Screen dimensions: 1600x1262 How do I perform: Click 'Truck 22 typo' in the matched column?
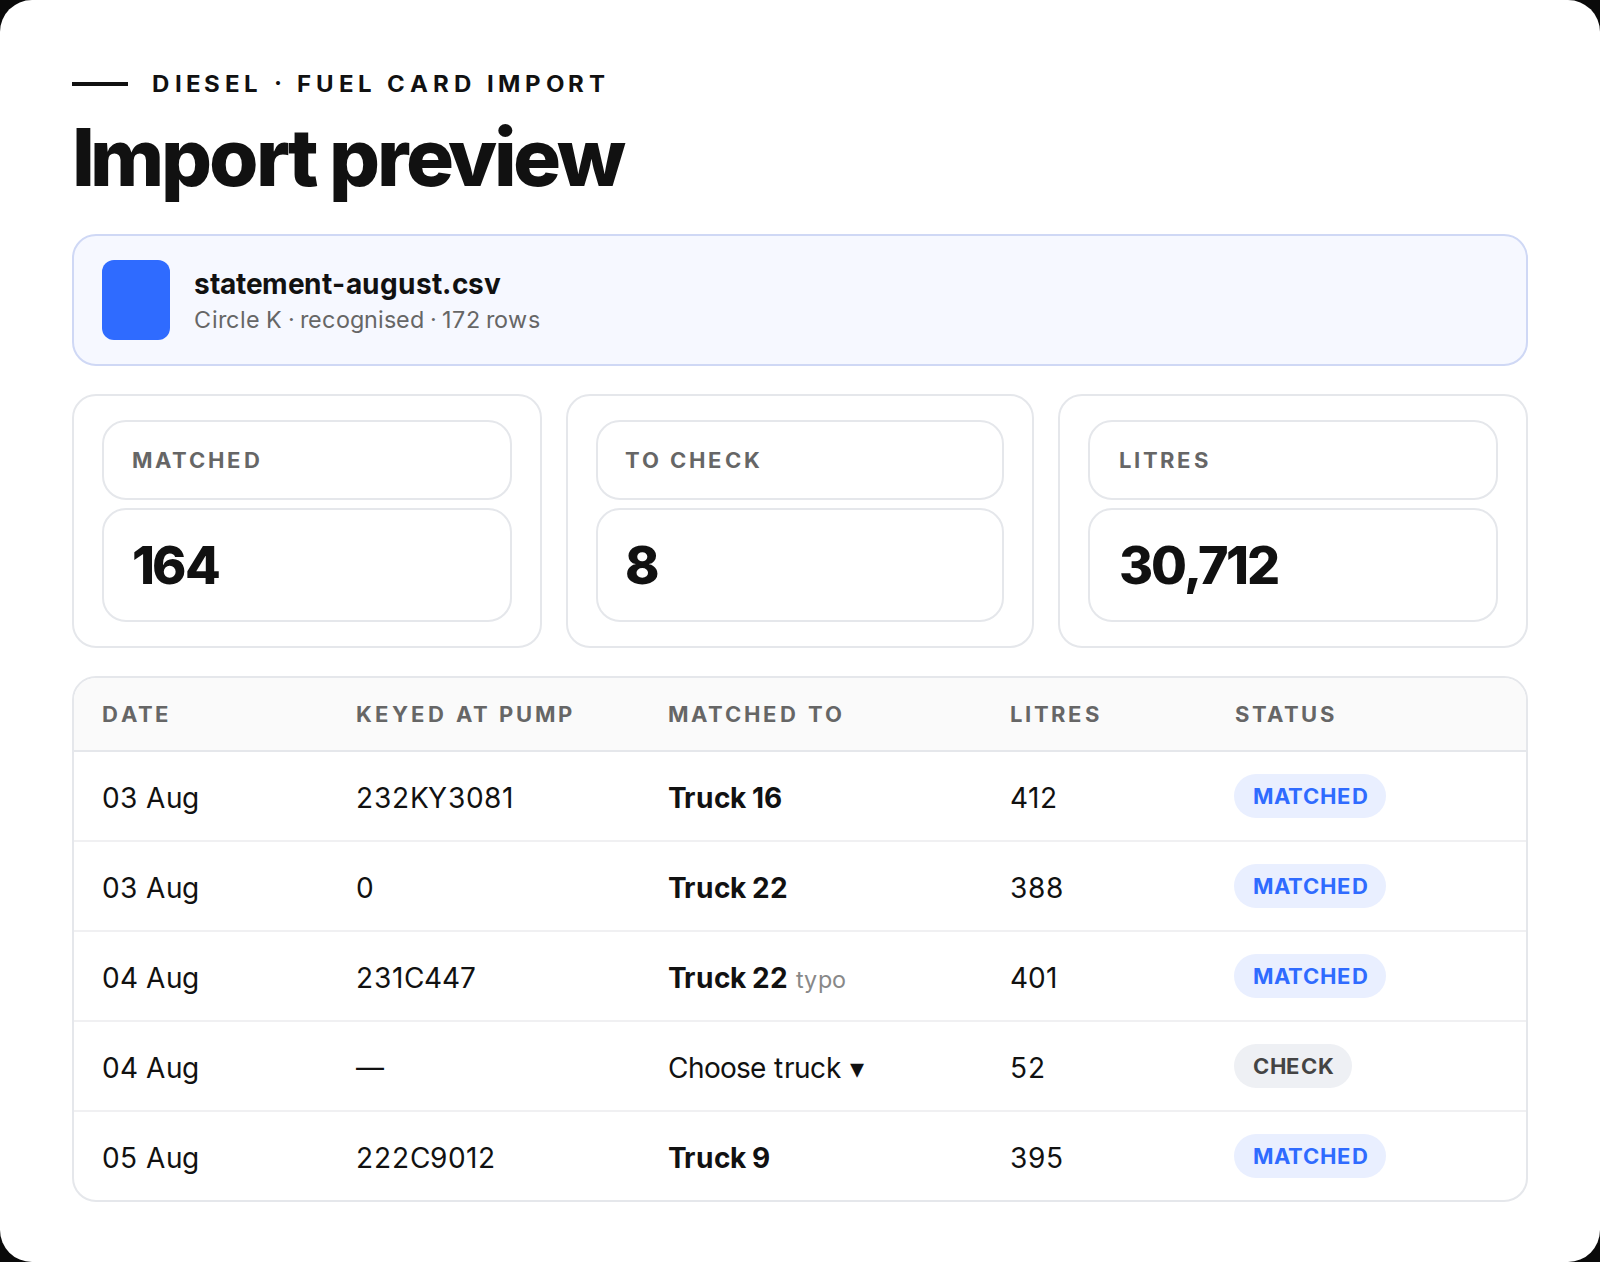coord(757,978)
